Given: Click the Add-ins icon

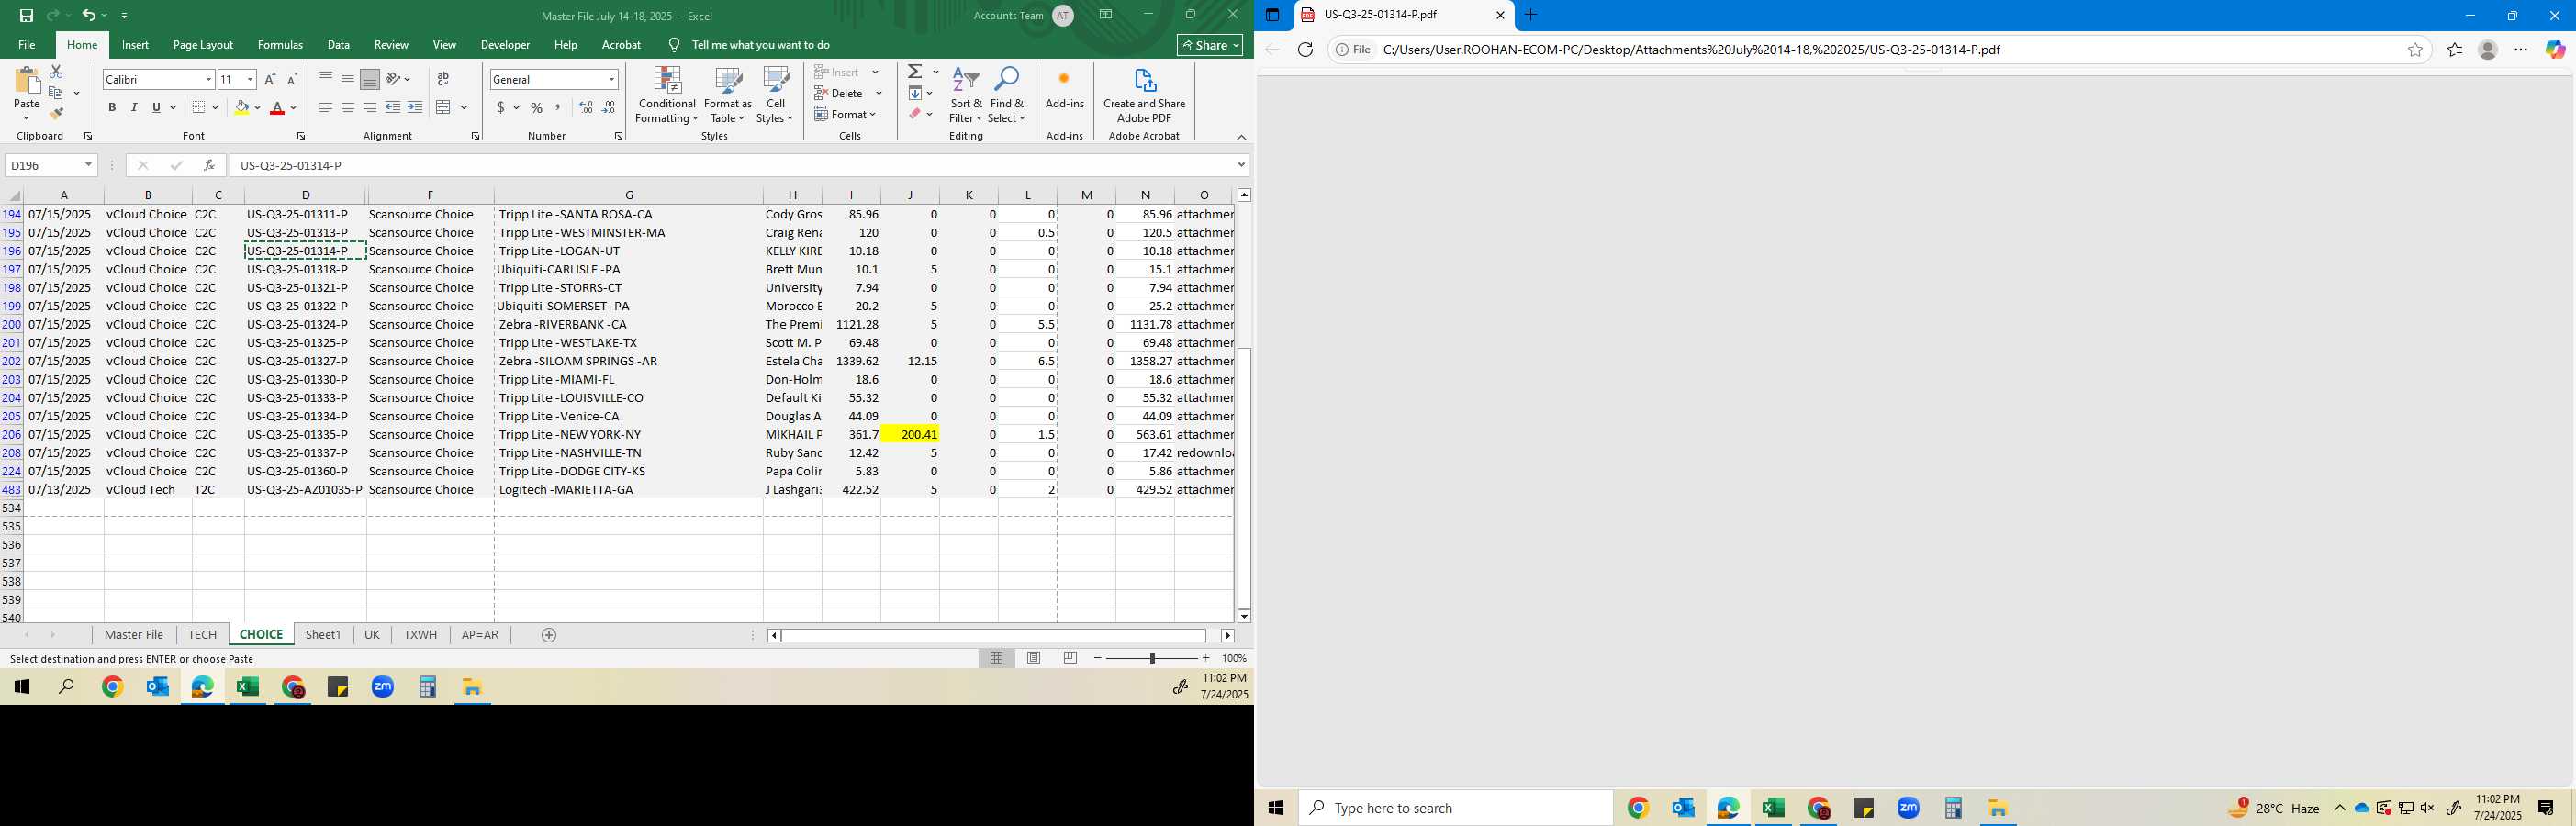Looking at the screenshot, I should [x=1064, y=89].
